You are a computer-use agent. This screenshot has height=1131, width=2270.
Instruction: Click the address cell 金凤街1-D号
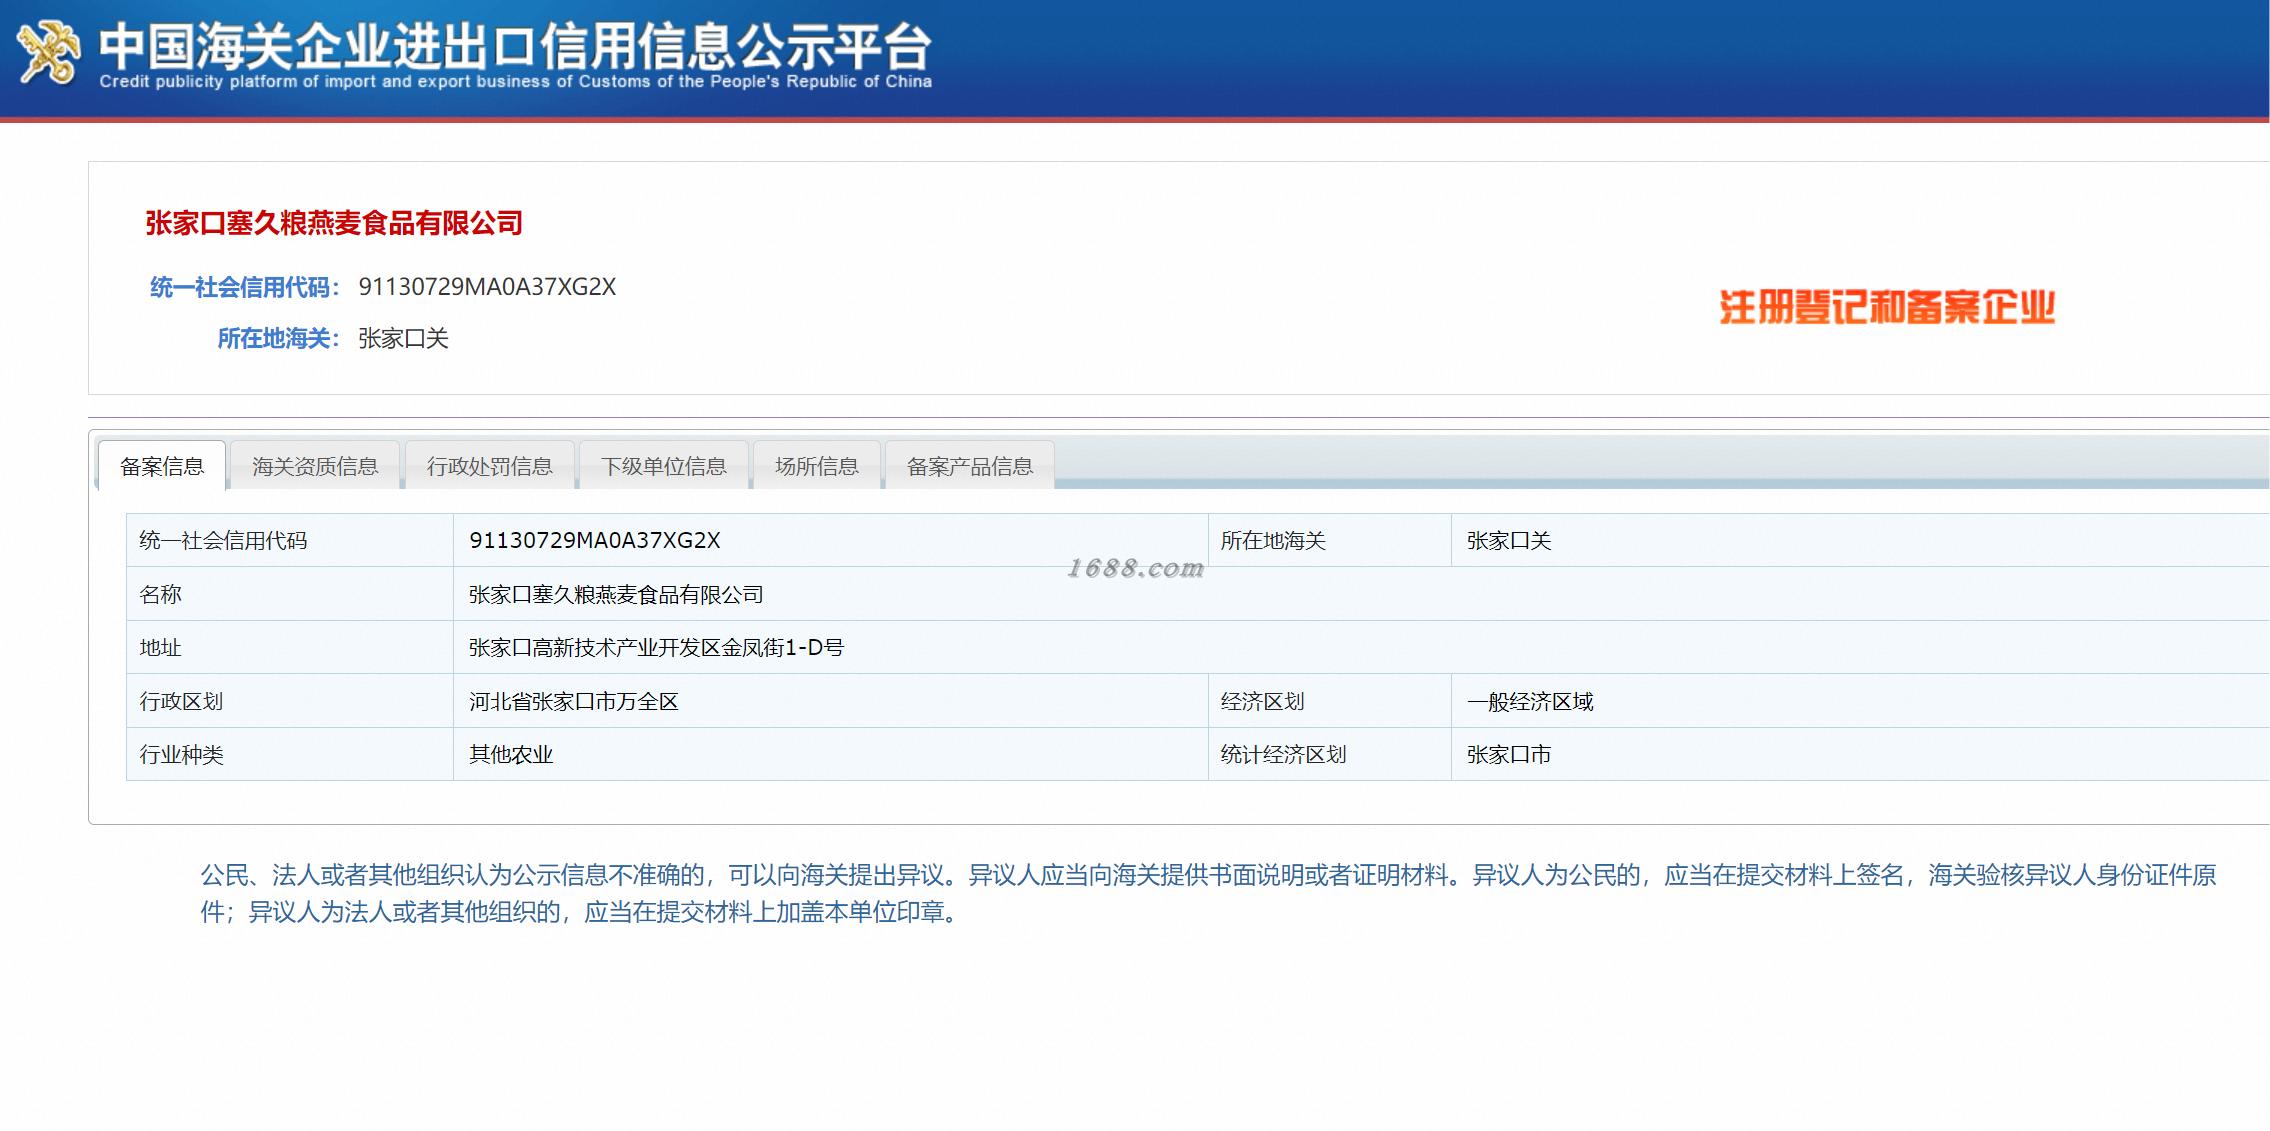click(x=656, y=648)
